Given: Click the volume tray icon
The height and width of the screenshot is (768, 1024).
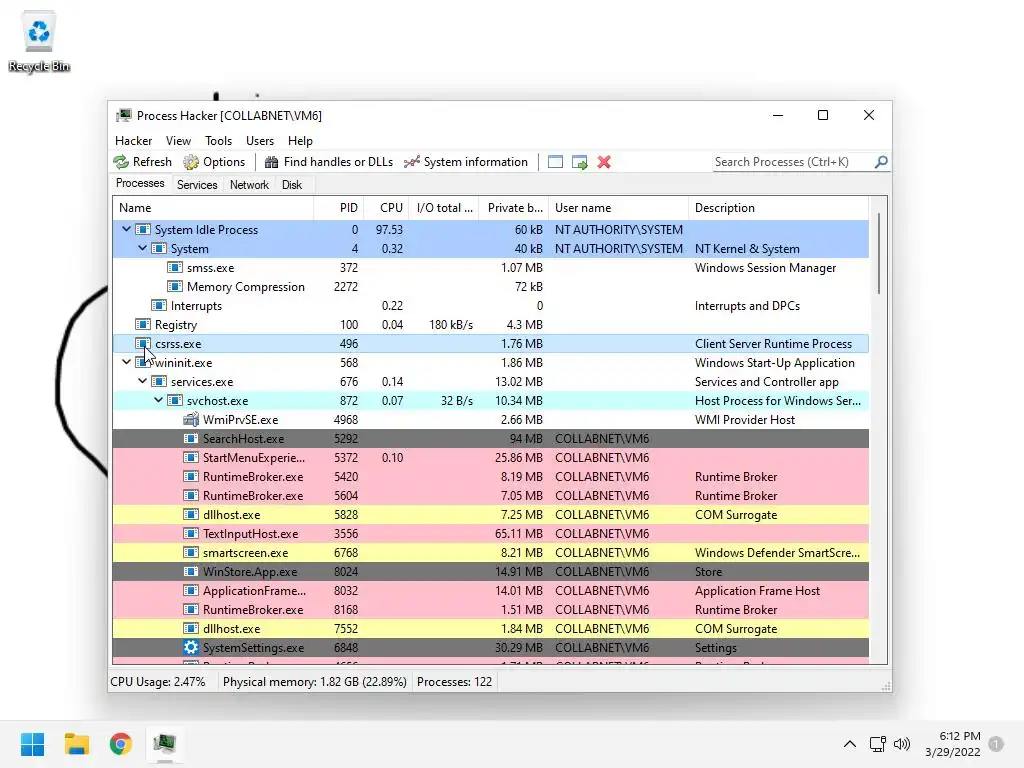Looking at the screenshot, I should (x=902, y=744).
